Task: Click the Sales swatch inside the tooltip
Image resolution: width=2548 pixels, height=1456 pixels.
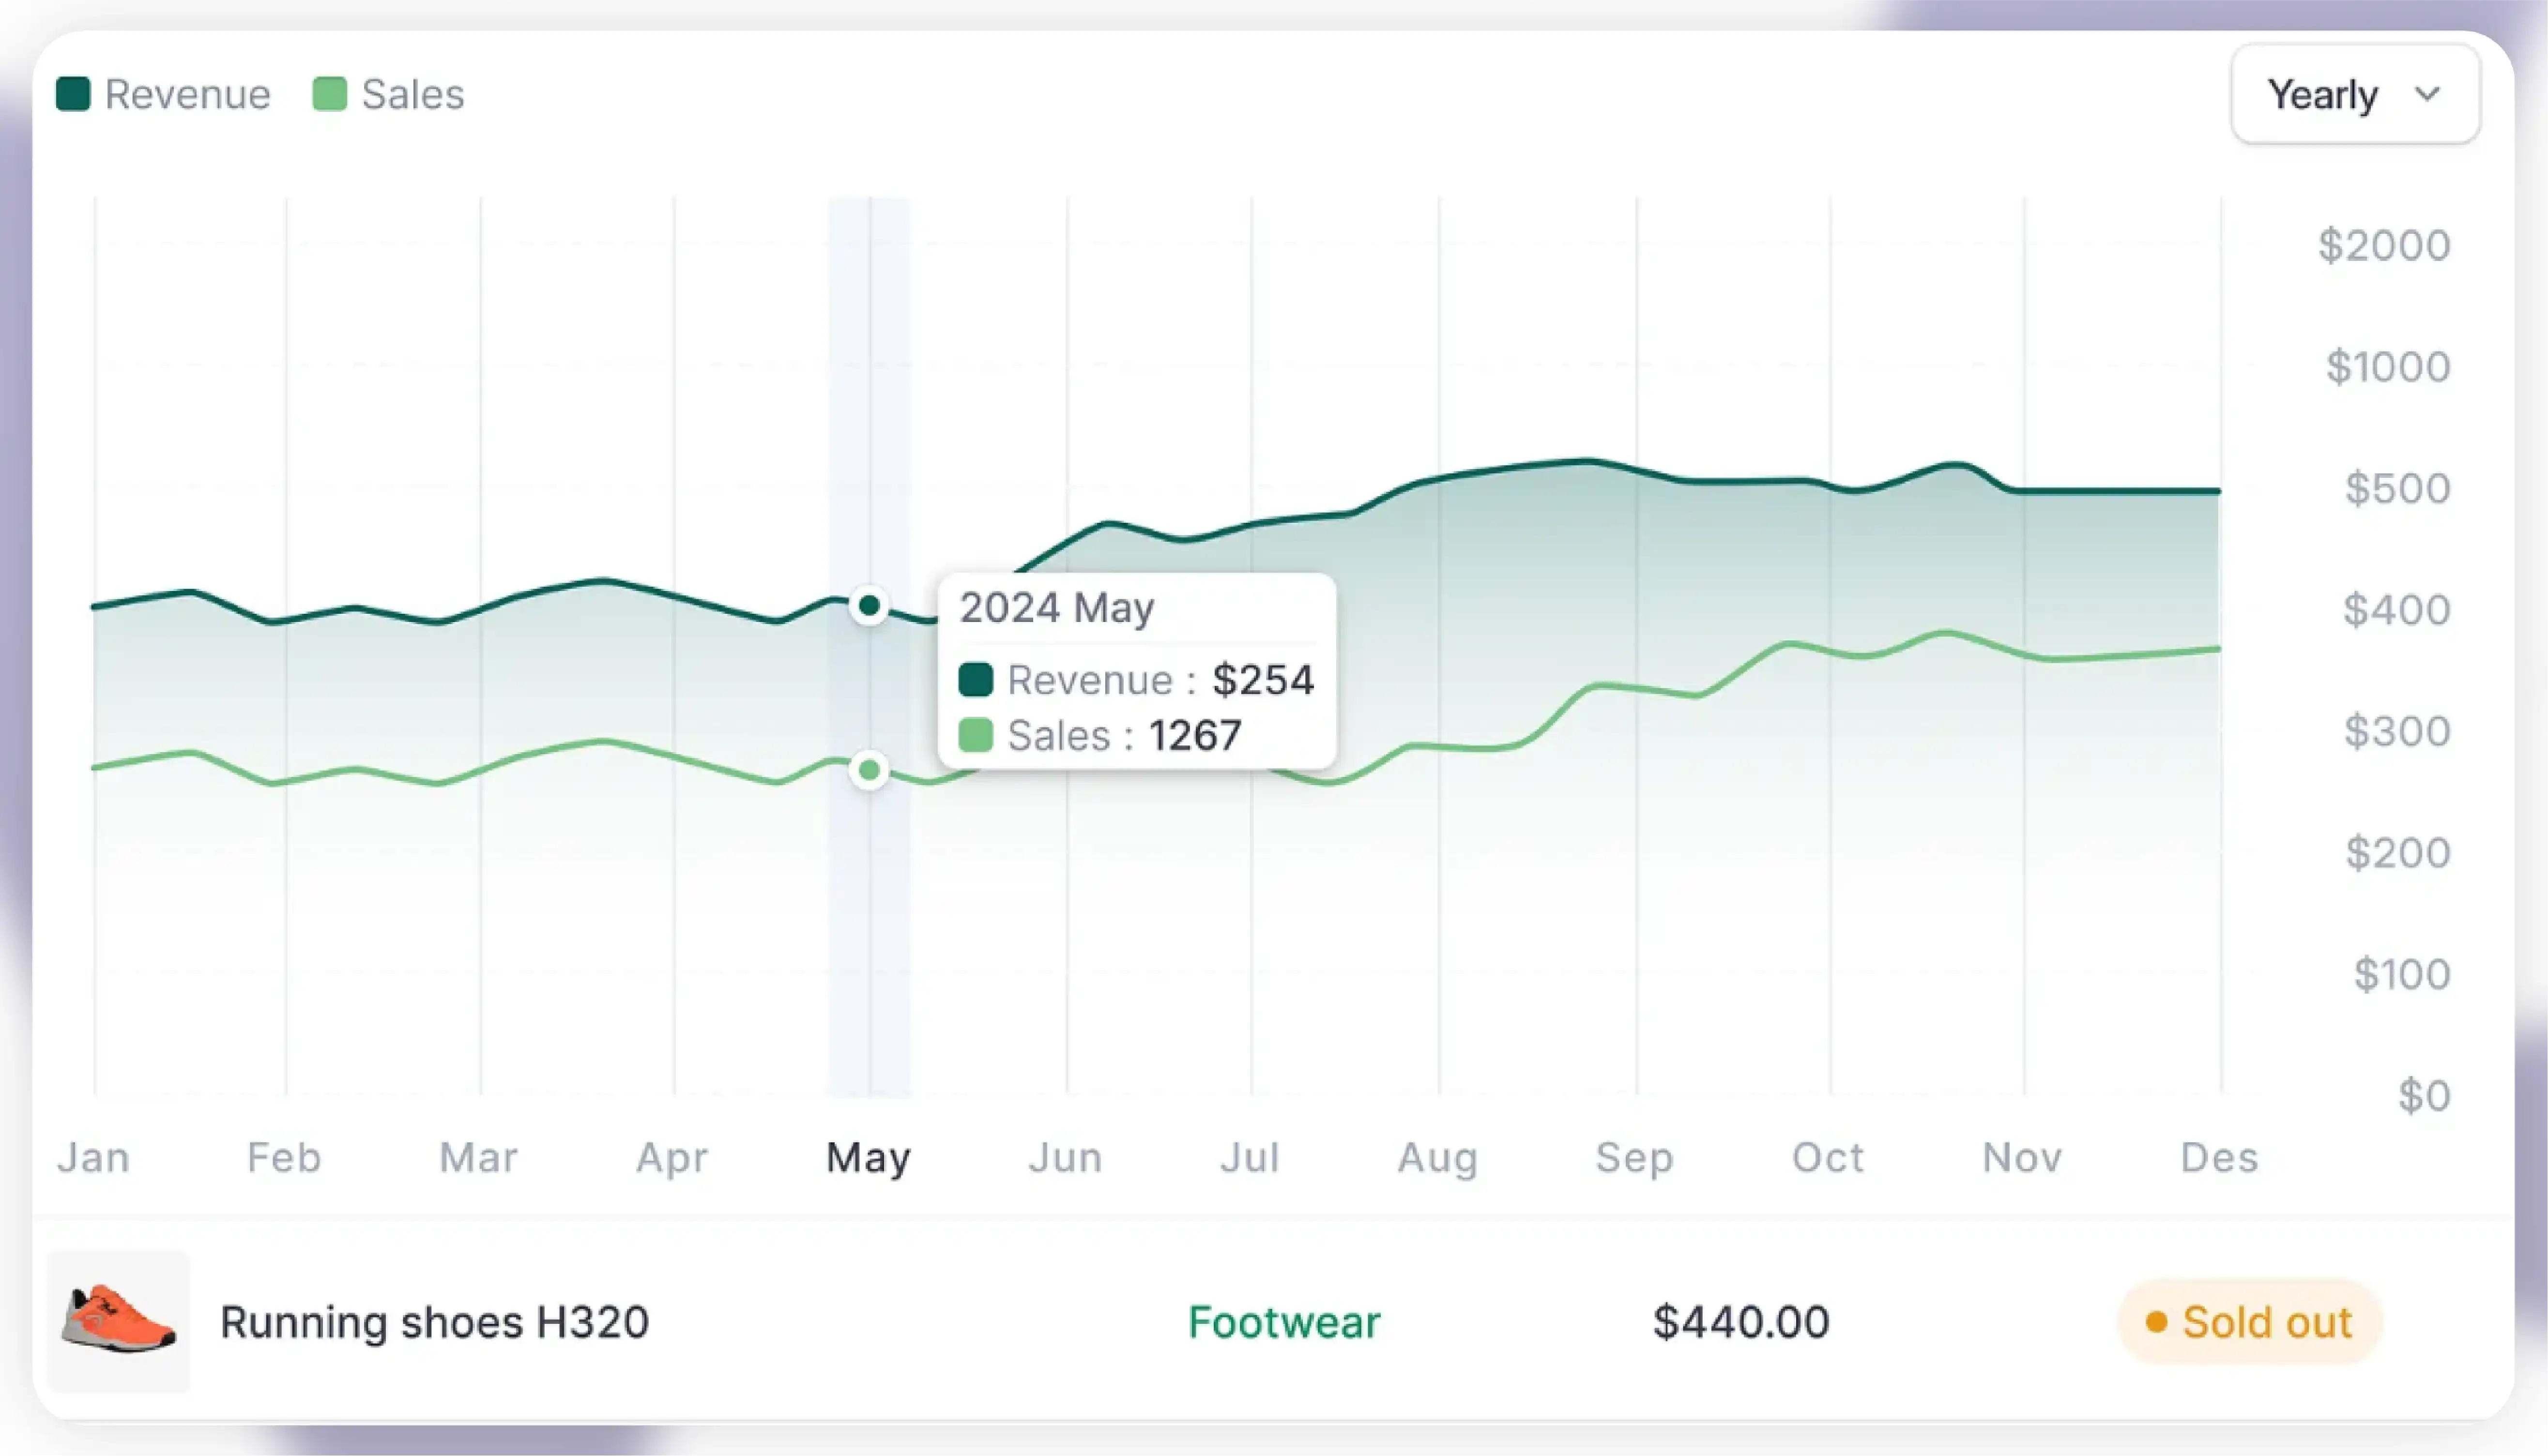Action: (x=975, y=736)
